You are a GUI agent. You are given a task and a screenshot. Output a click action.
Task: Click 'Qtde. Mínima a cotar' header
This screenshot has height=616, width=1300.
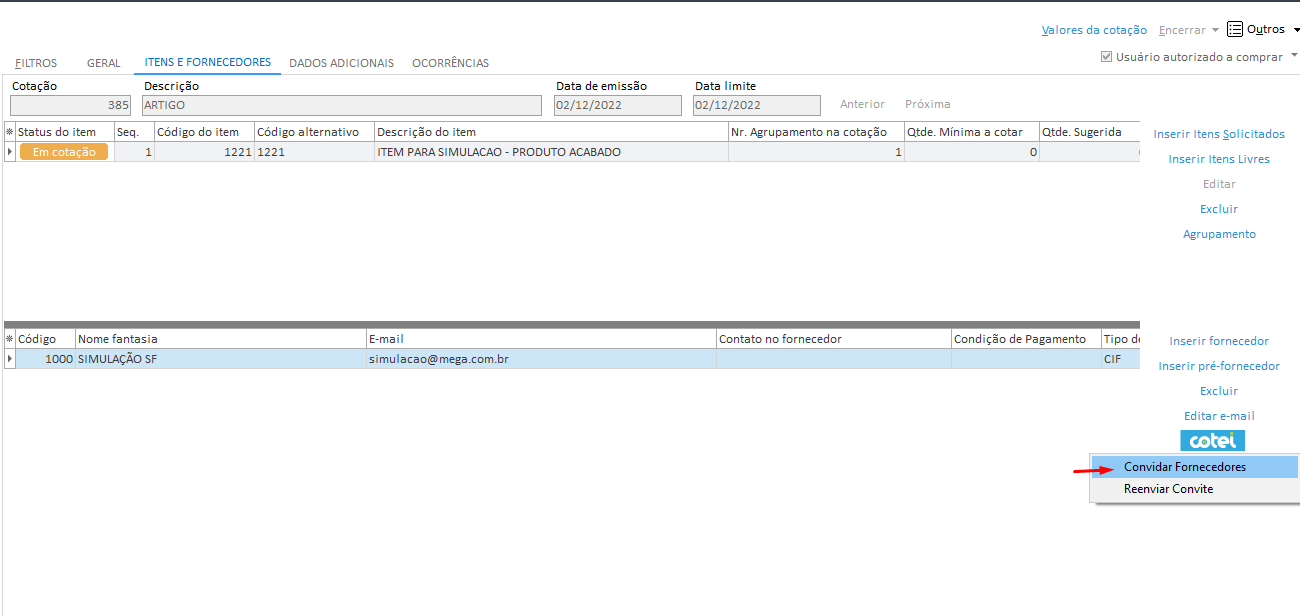[x=971, y=132]
